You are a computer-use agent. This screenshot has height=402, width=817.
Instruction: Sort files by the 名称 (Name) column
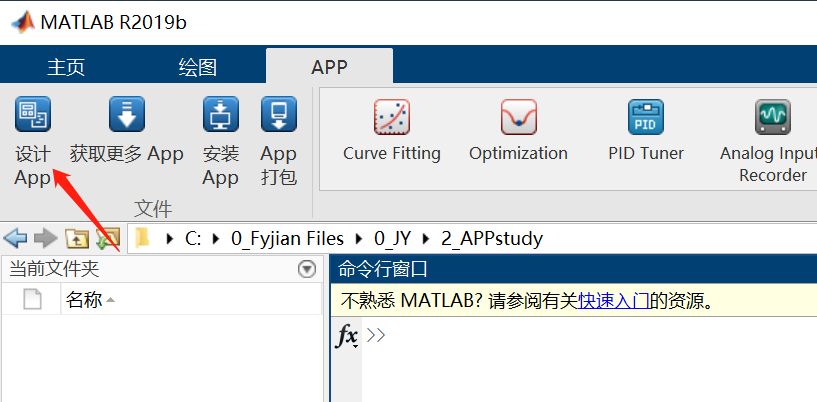[191, 300]
